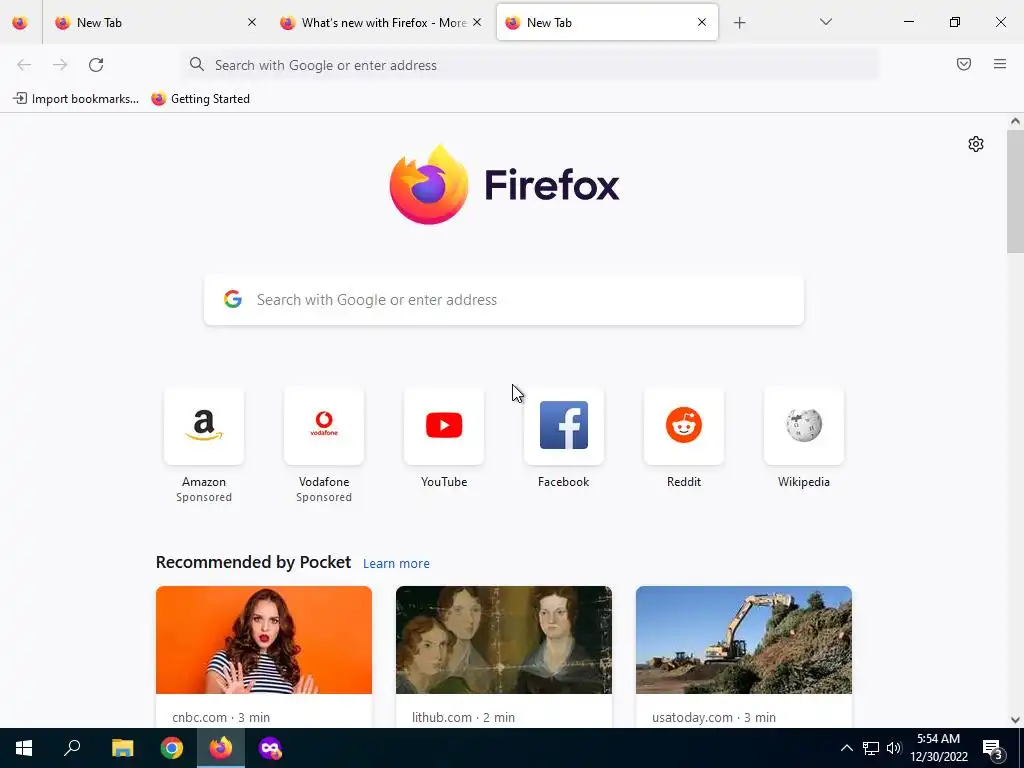
Task: Show hidden system tray icons
Action: [846, 748]
